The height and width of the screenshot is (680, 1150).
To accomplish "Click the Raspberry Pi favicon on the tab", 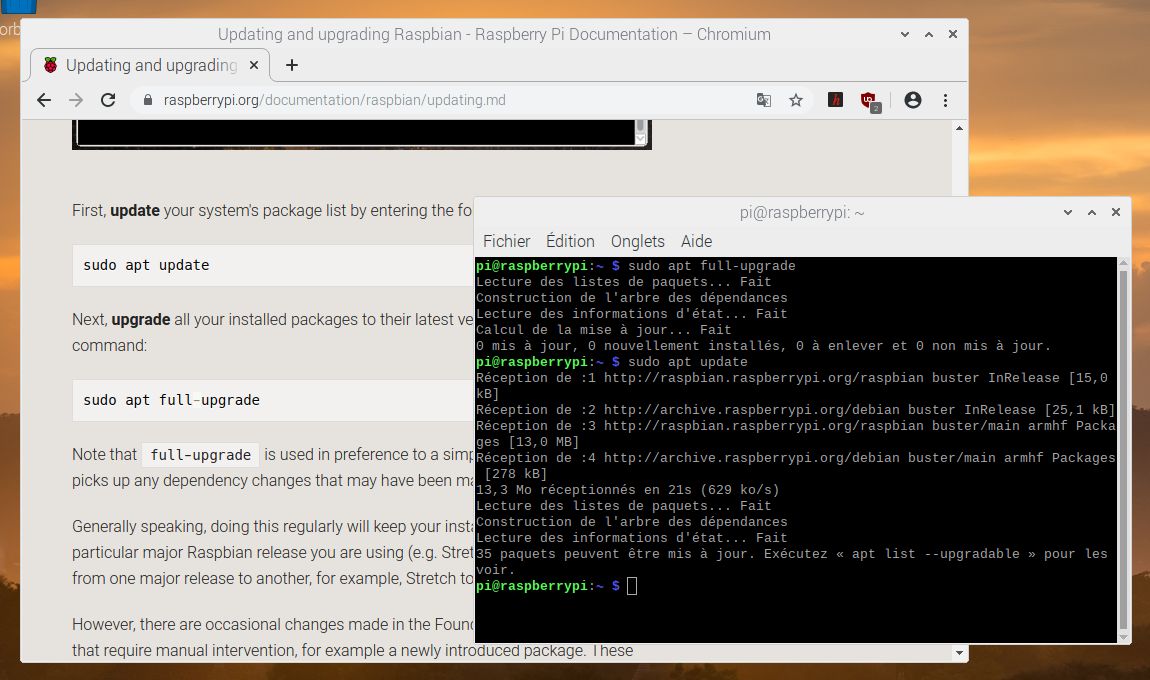I will (x=50, y=65).
